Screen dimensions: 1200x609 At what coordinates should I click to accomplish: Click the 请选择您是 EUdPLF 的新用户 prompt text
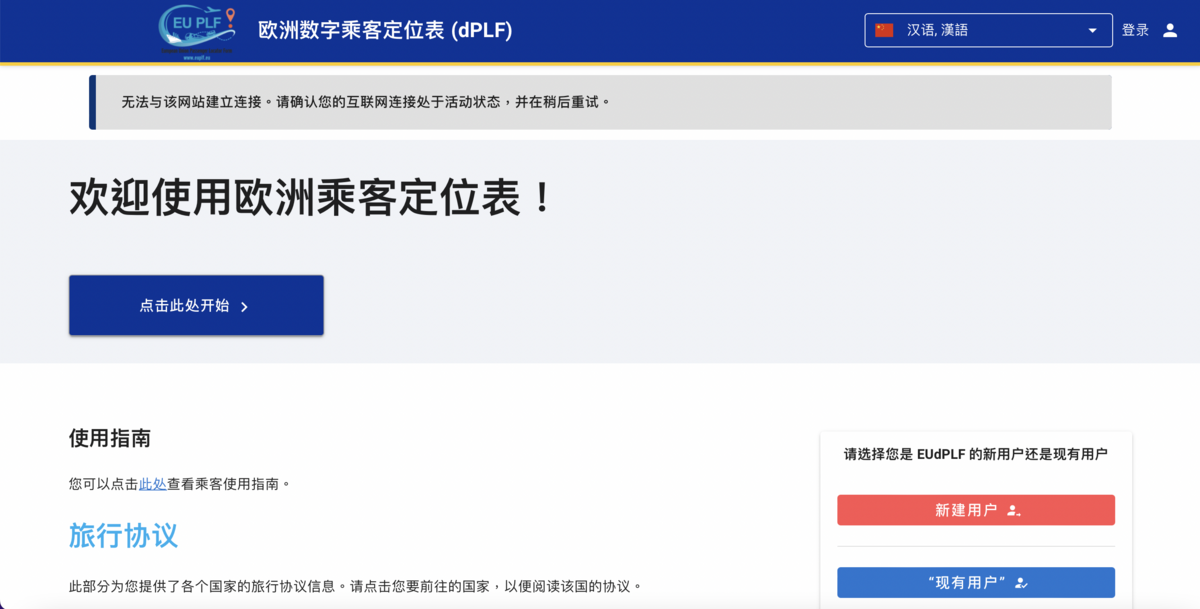coord(976,454)
